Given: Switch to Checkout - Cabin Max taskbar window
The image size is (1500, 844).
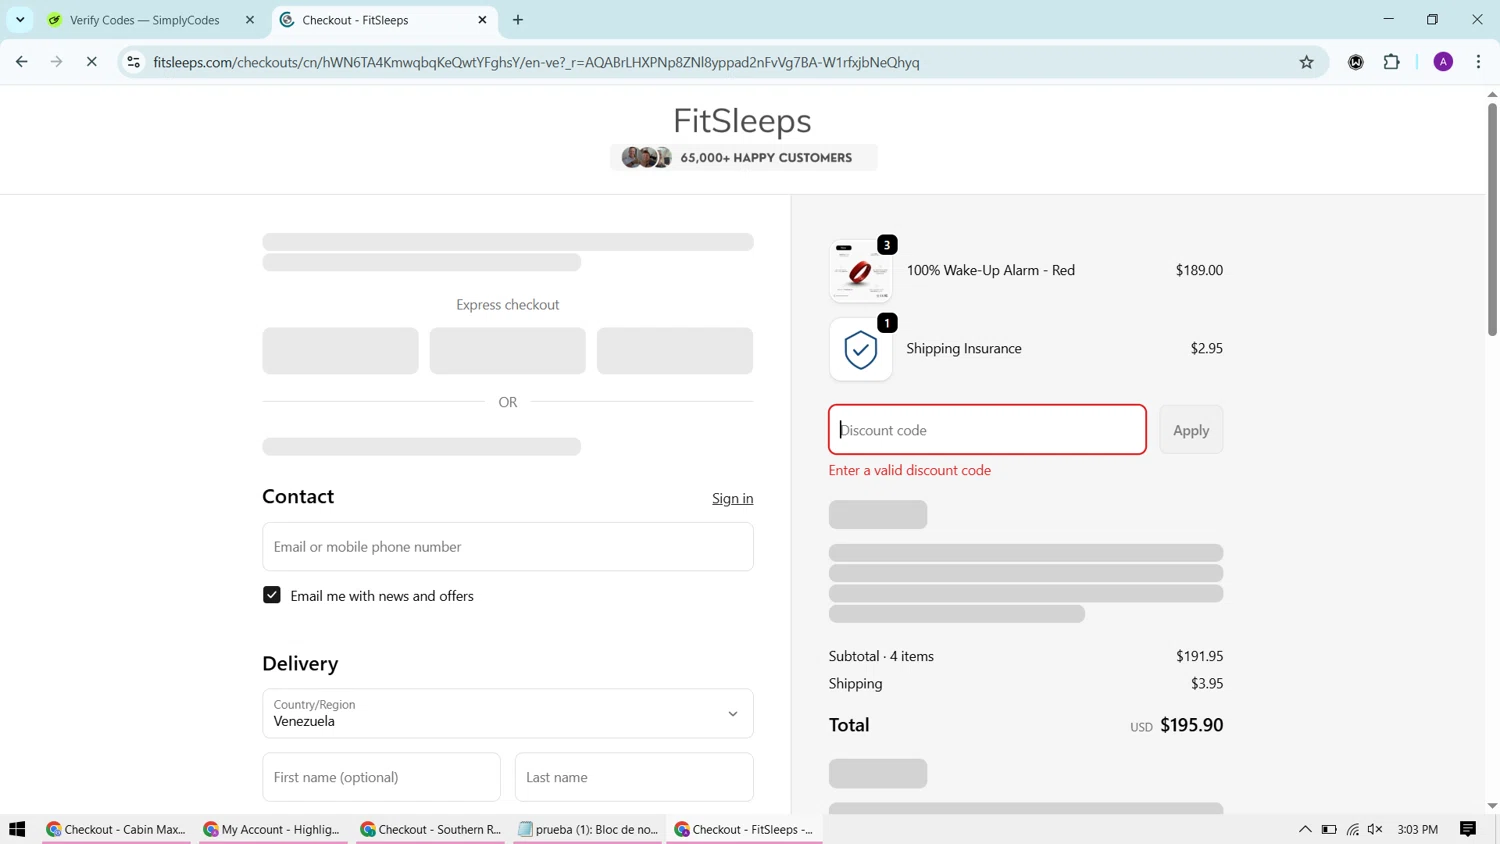Looking at the screenshot, I should click(x=116, y=829).
